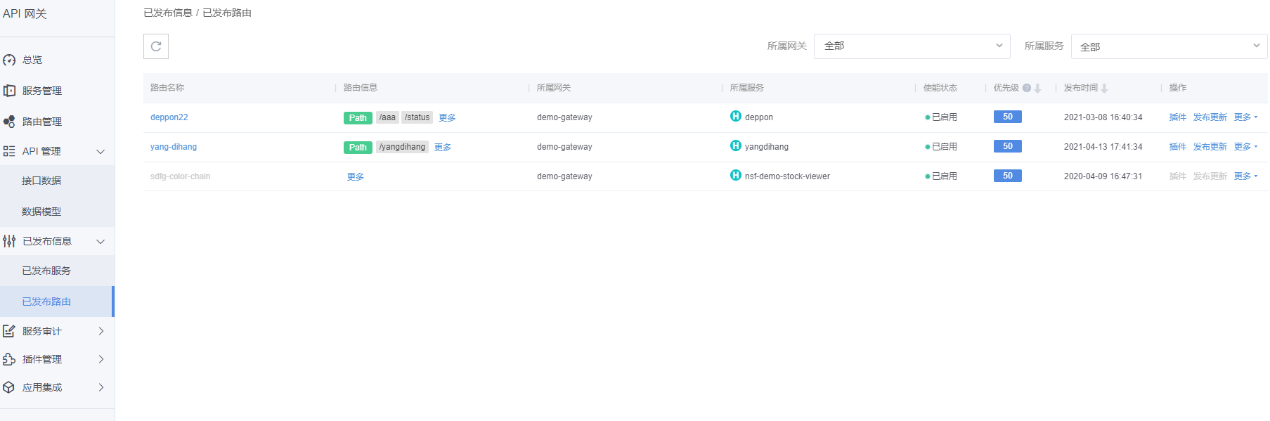The width and height of the screenshot is (1270, 421).
Task: Click the help icon beside 优先级 header
Action: click(x=1027, y=88)
